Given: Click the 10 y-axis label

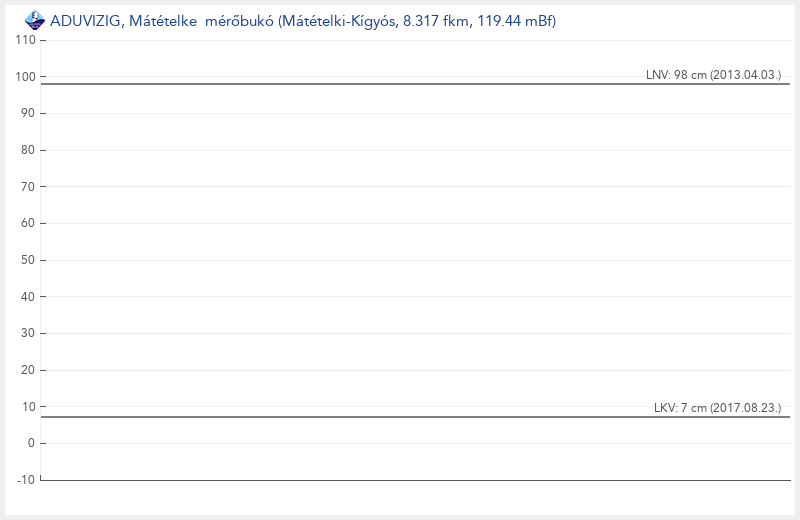Looking at the screenshot, I should pos(29,407).
